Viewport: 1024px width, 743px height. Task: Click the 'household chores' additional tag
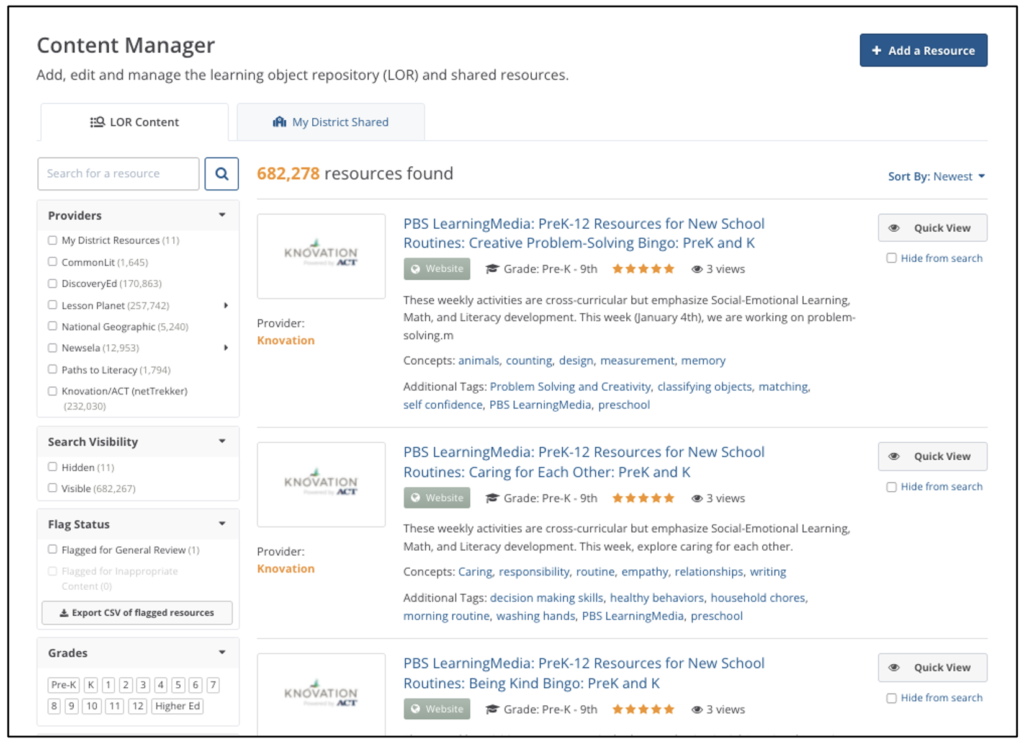point(758,597)
